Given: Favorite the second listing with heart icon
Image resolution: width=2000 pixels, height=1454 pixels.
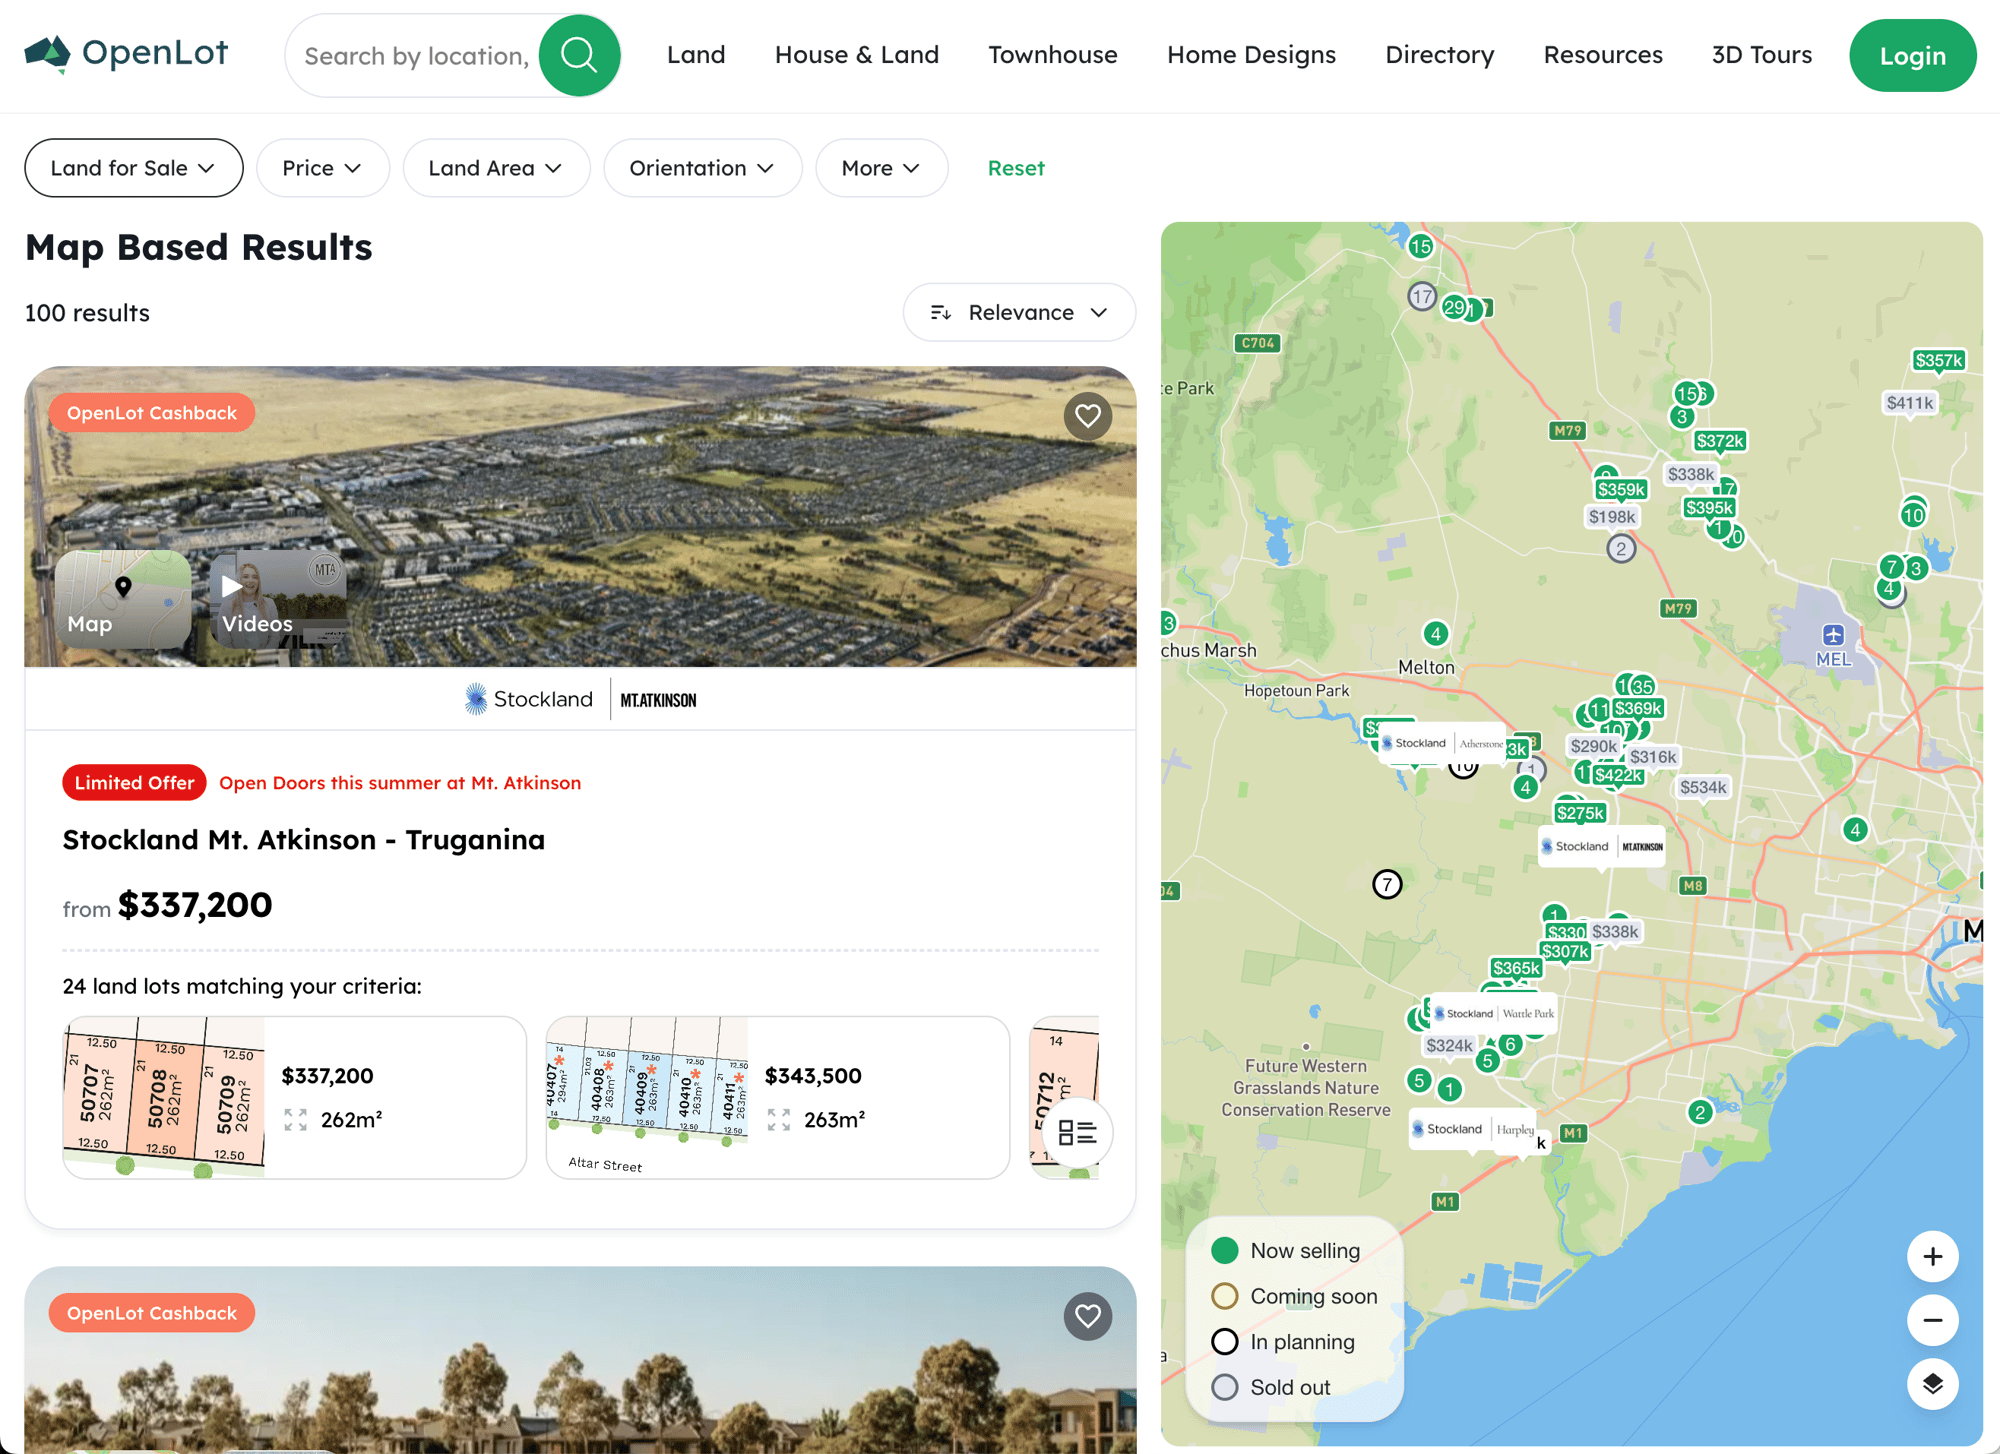Looking at the screenshot, I should click(x=1088, y=1316).
